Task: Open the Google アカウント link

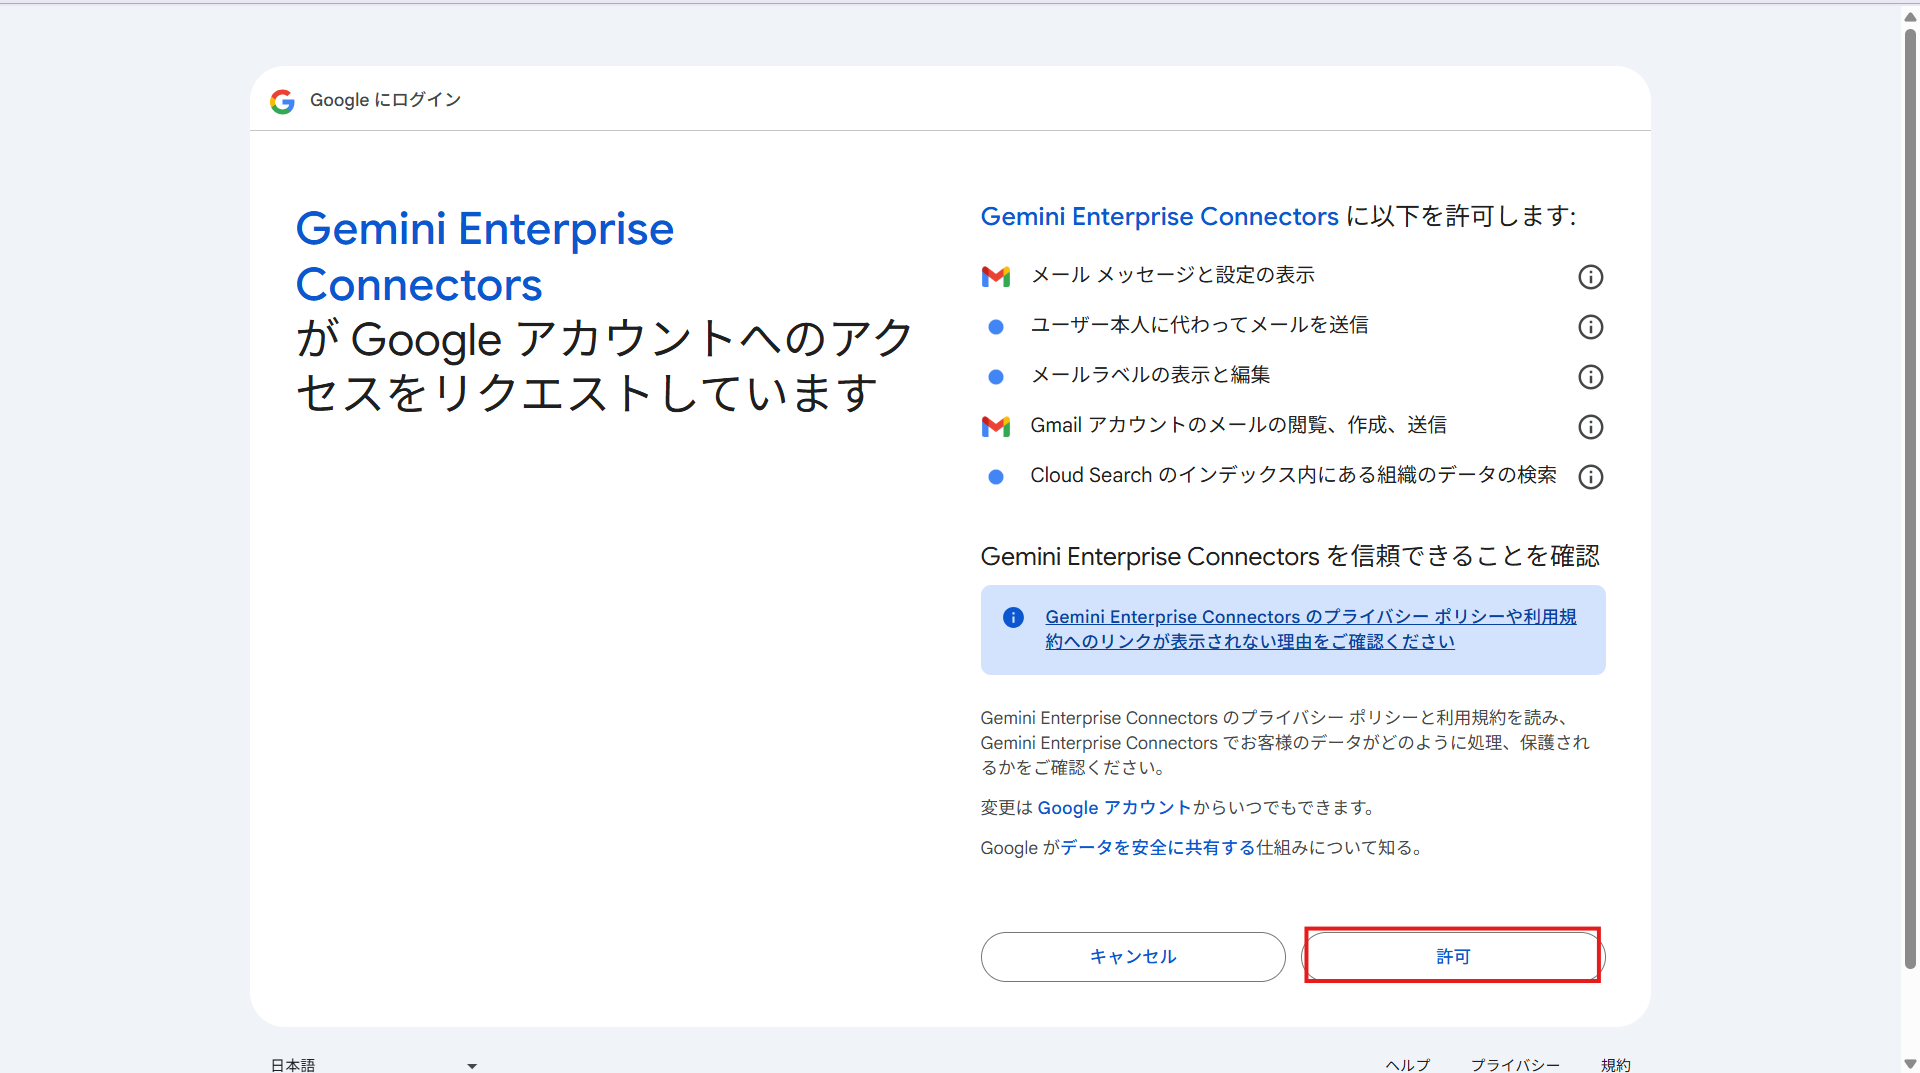Action: tap(1114, 808)
